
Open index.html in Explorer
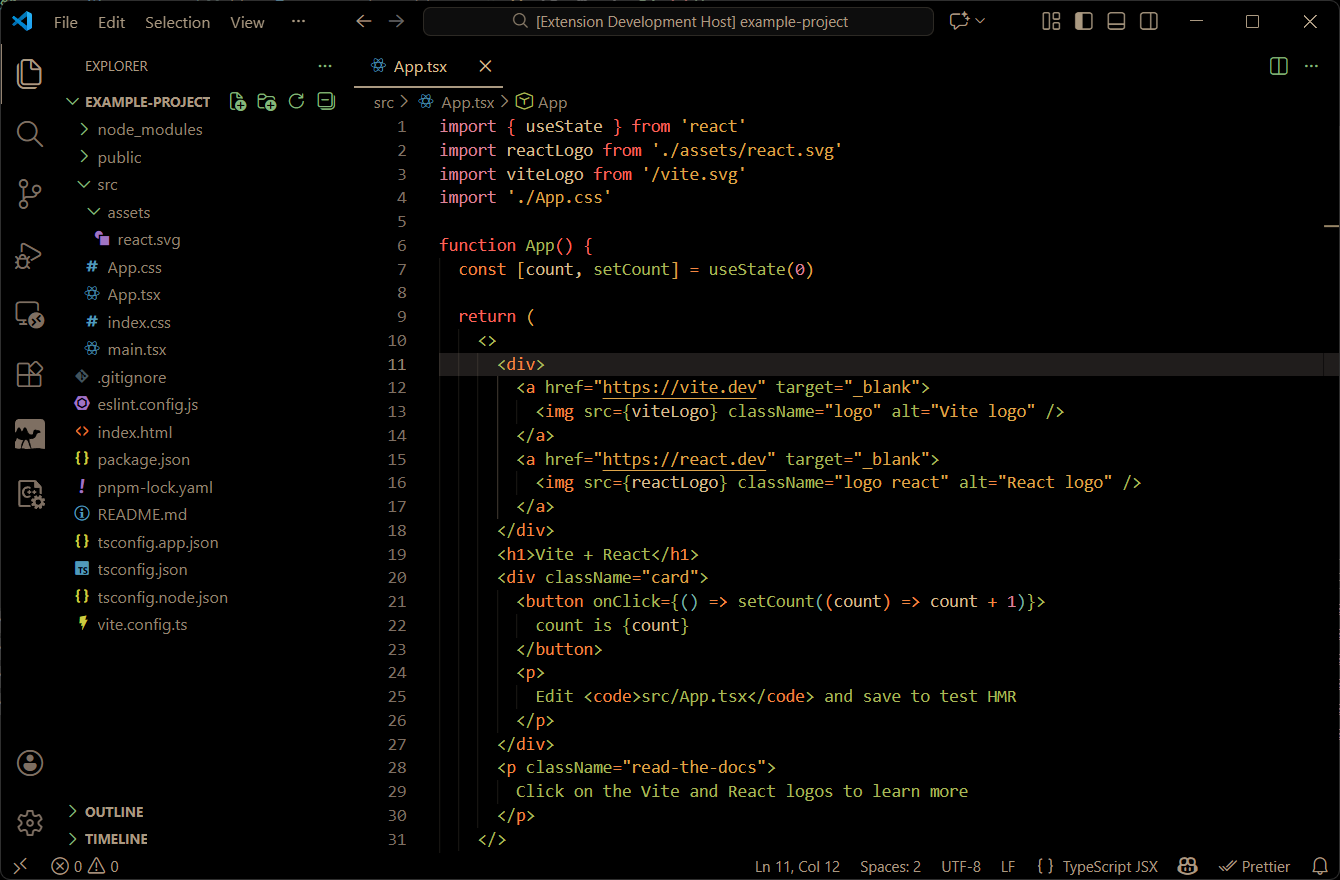(134, 433)
